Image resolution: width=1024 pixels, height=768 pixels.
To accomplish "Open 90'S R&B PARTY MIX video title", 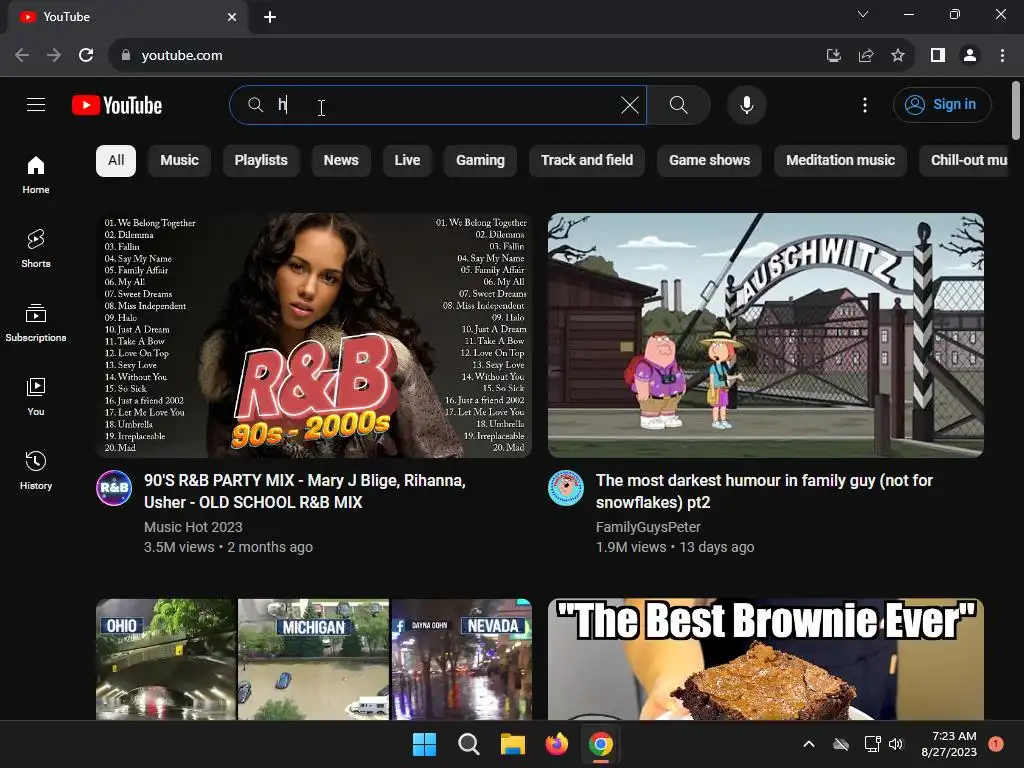I will (304, 491).
